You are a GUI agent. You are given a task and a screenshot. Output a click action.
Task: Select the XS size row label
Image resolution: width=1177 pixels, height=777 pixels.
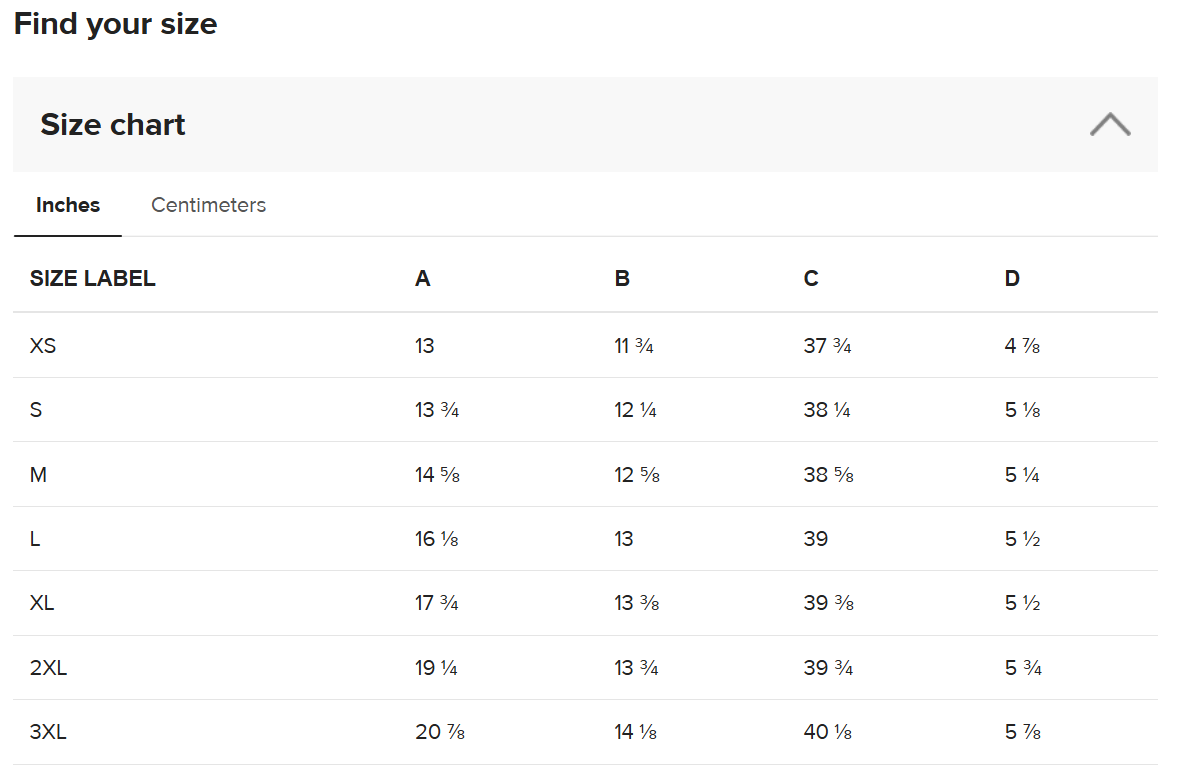(43, 346)
